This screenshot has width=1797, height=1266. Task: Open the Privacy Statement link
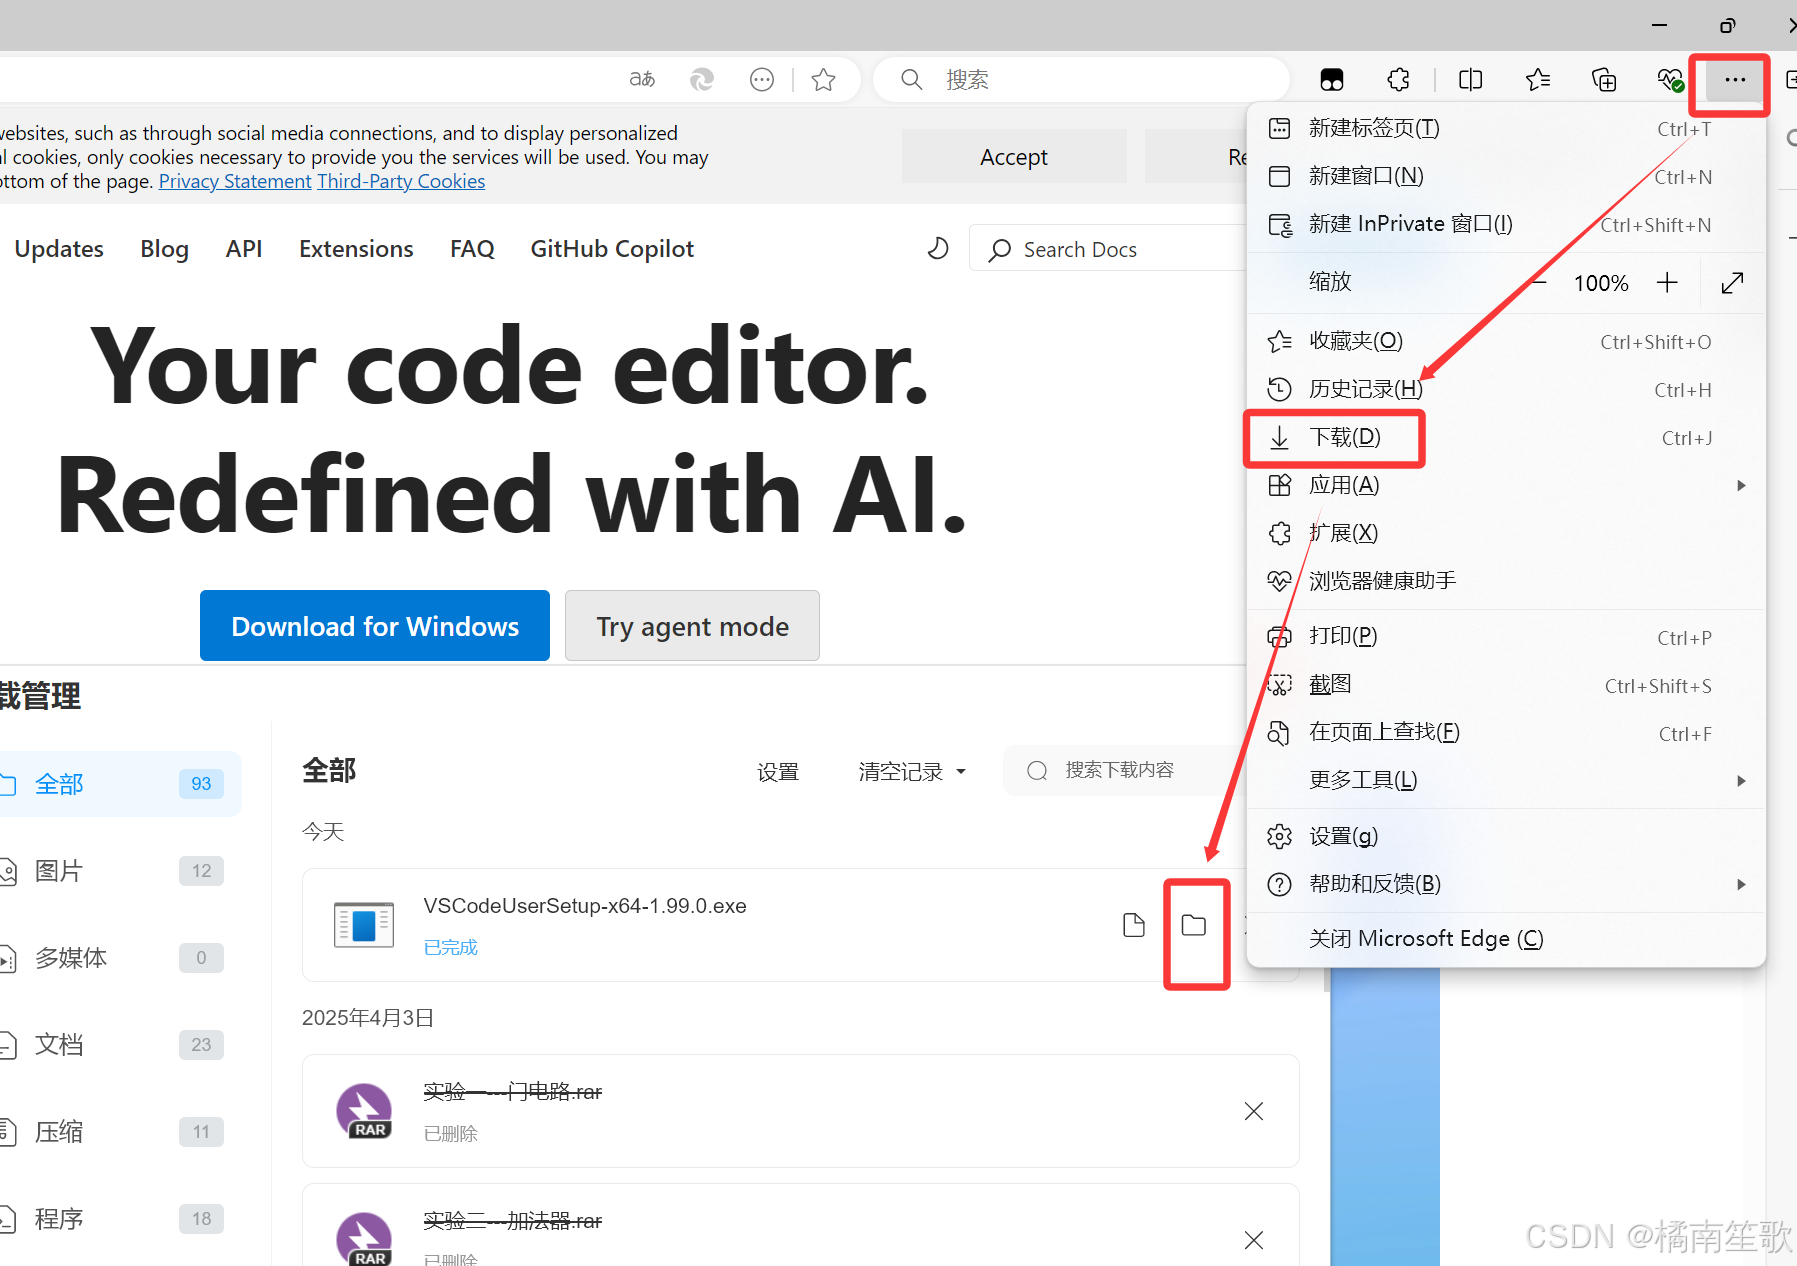click(x=235, y=181)
